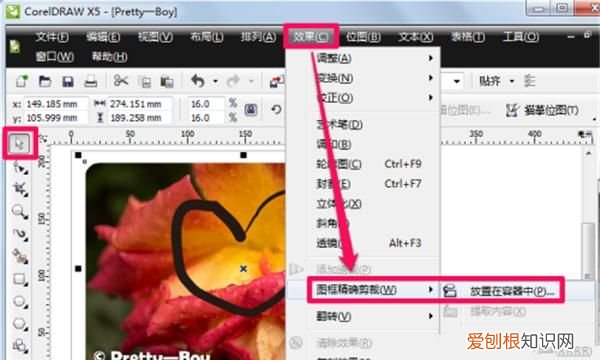
Task: Open the 编辑(E) menu
Action: point(103,37)
